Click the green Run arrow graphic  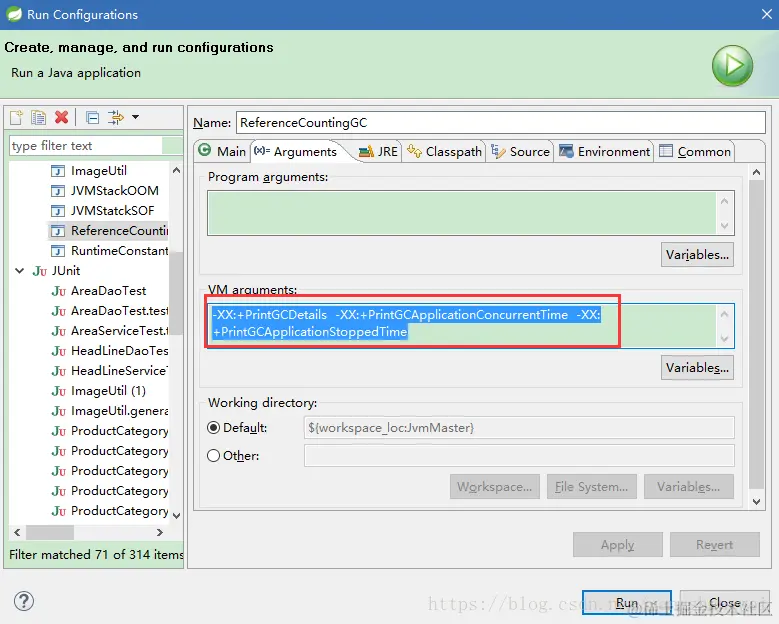click(732, 65)
